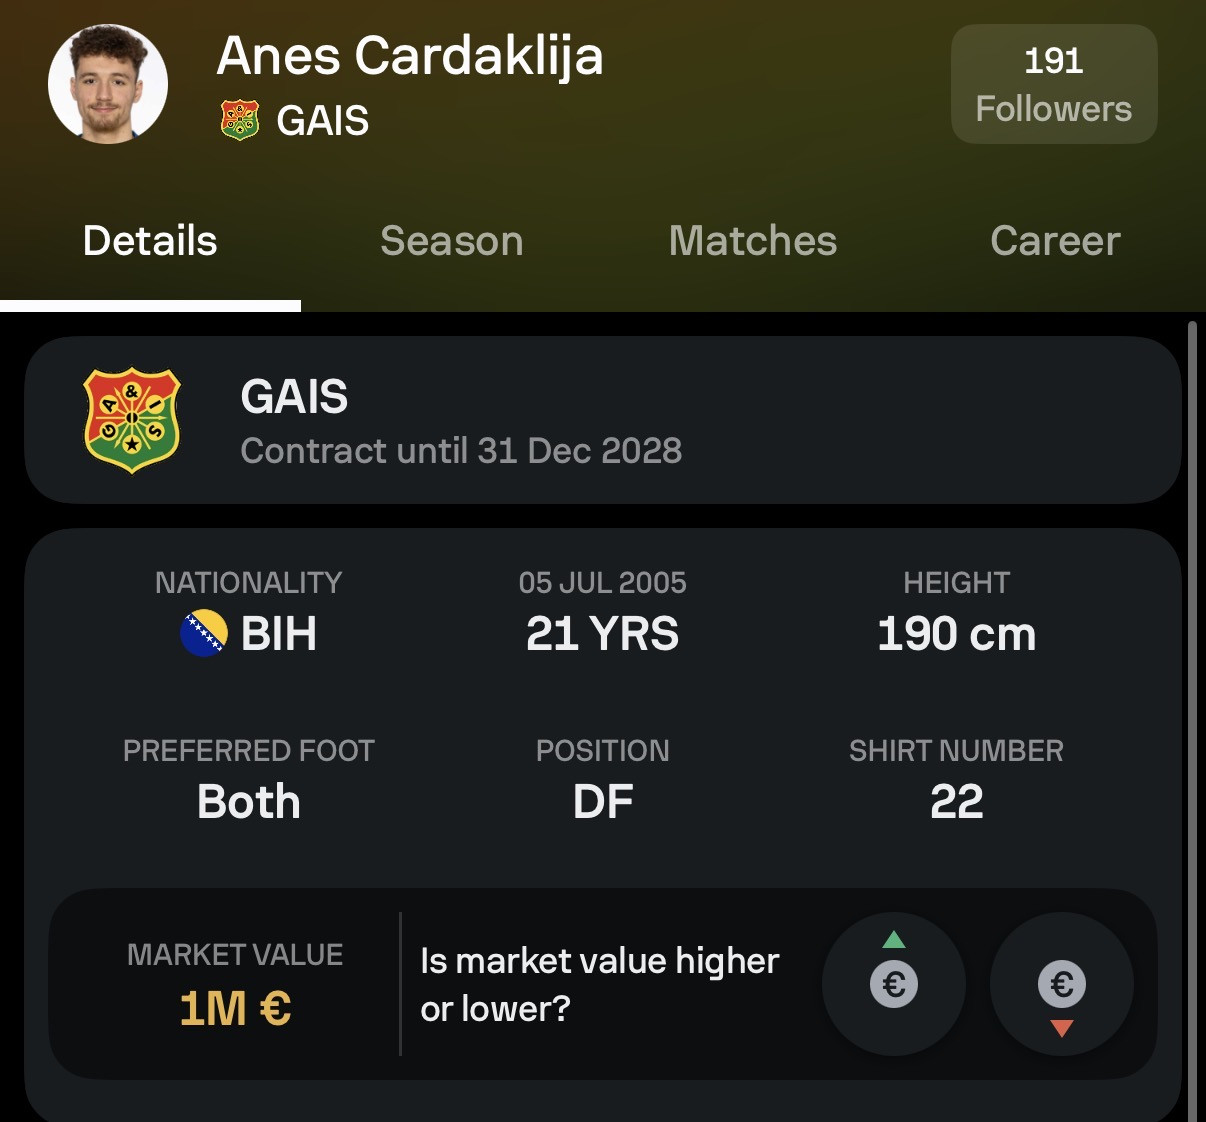Select the Details tab
This screenshot has height=1122, width=1206.
click(150, 241)
